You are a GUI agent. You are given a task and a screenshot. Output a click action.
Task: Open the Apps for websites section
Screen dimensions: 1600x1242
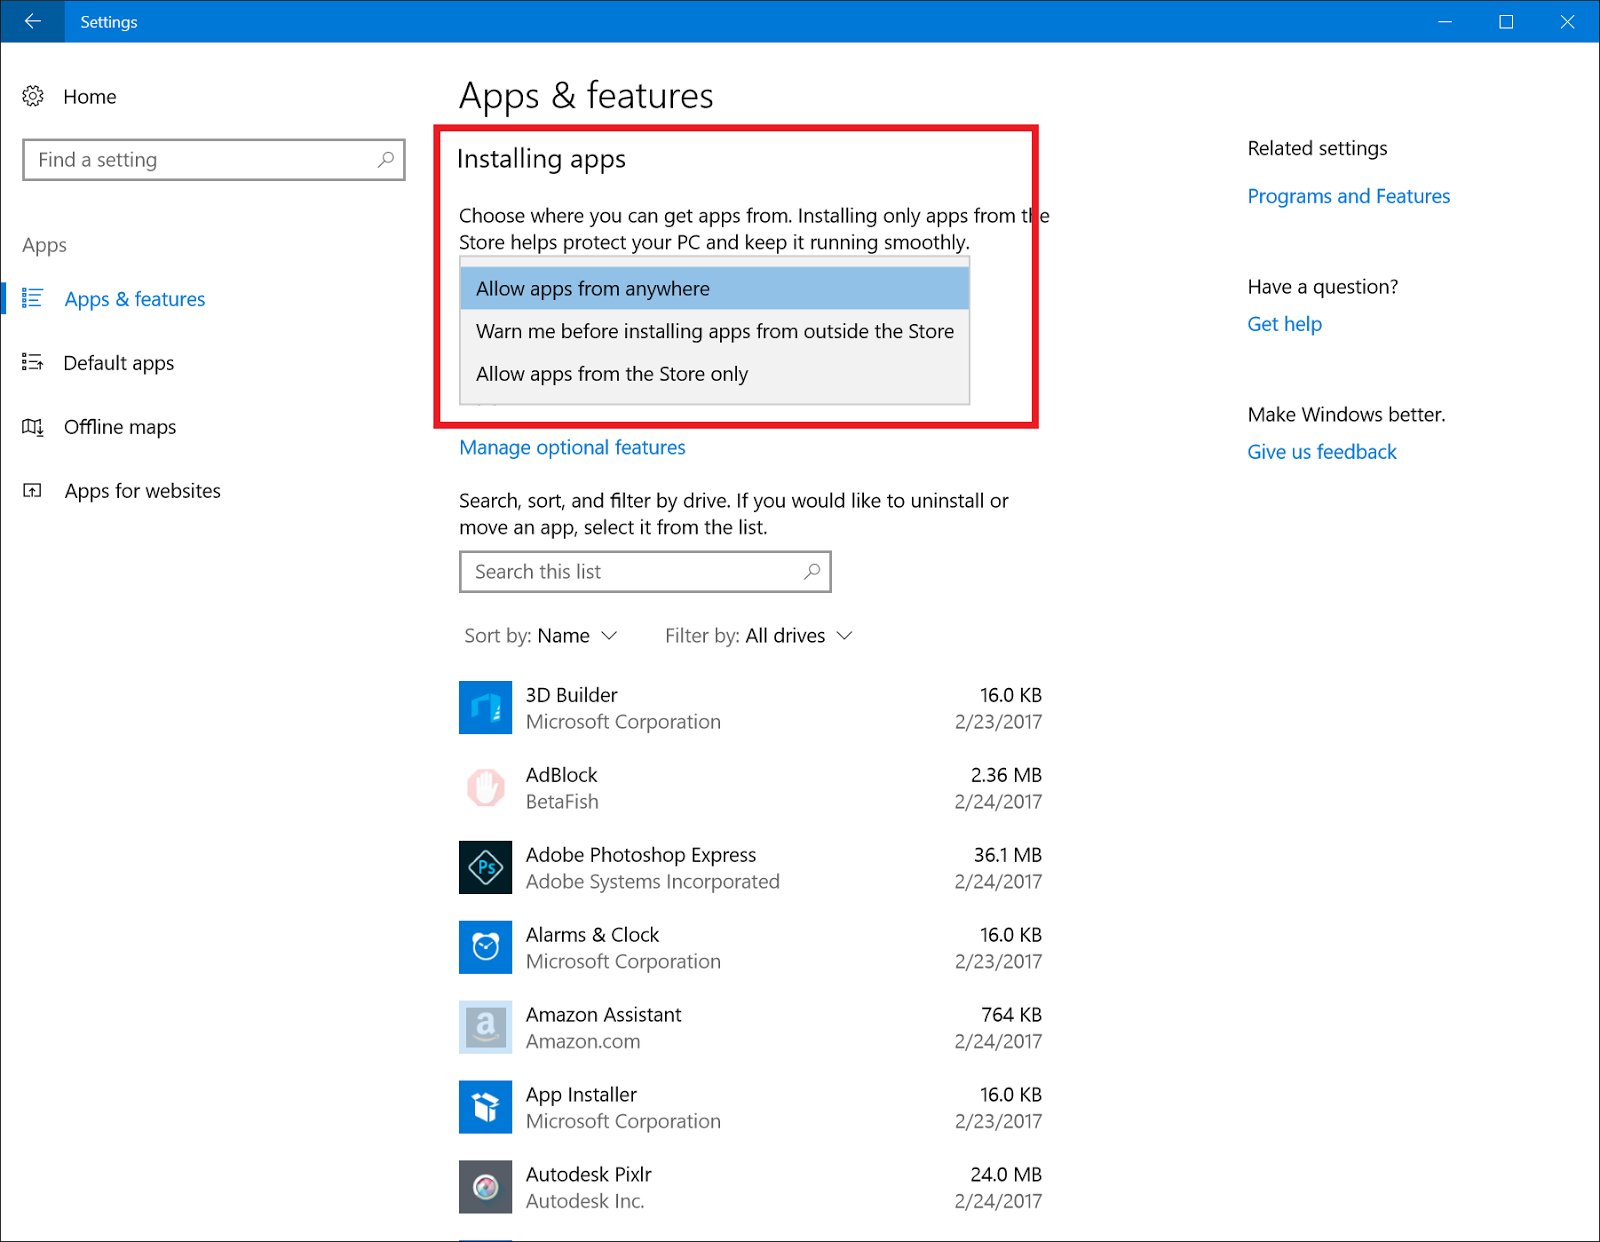pyautogui.click(x=142, y=490)
